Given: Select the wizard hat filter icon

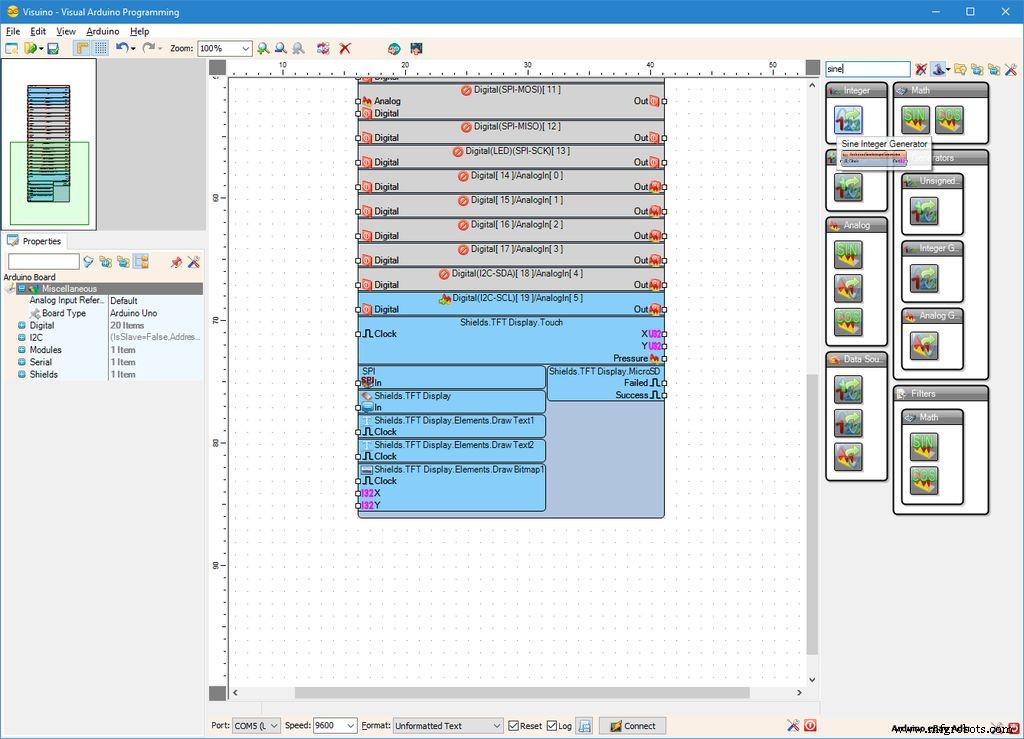Looking at the screenshot, I should click(x=938, y=69).
